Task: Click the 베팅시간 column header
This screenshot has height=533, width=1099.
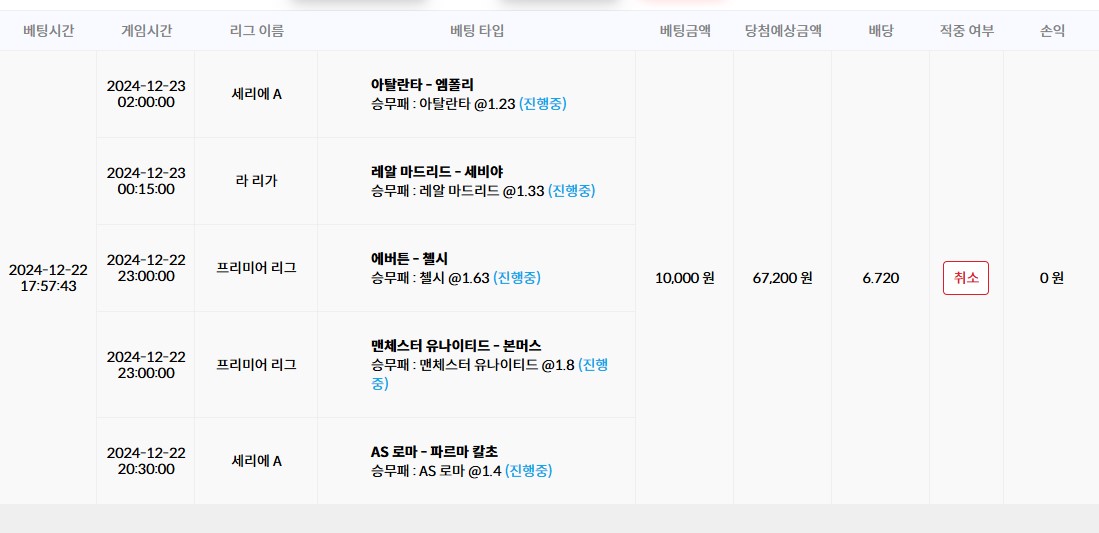Action: [48, 31]
